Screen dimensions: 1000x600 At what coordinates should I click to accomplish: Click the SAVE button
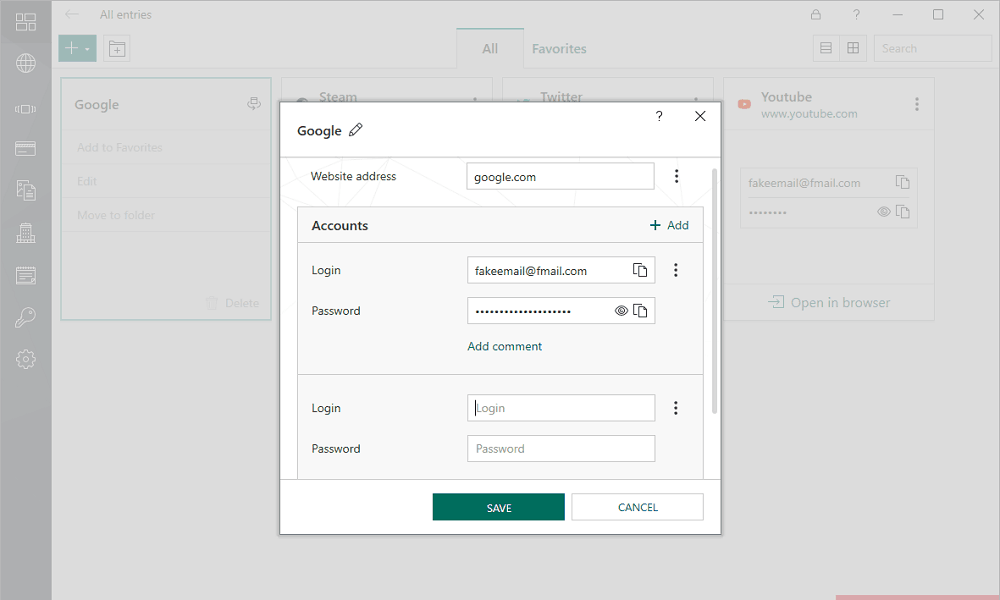pos(499,507)
